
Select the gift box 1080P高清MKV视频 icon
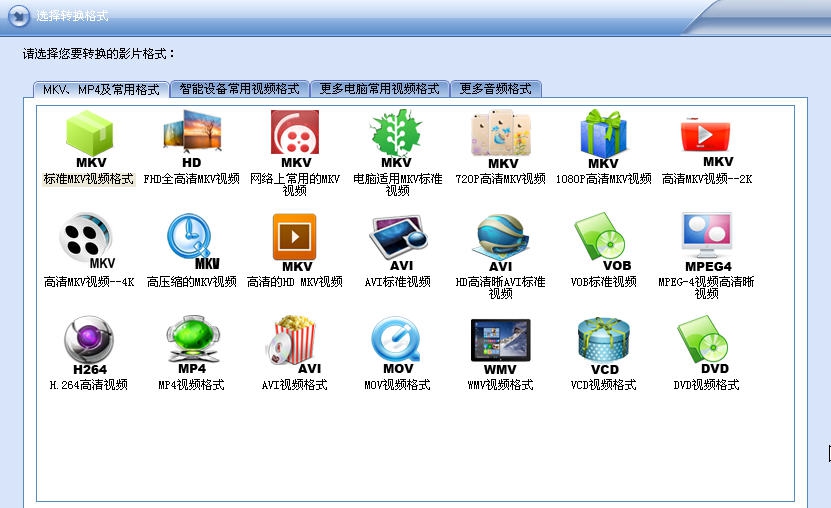tap(603, 139)
